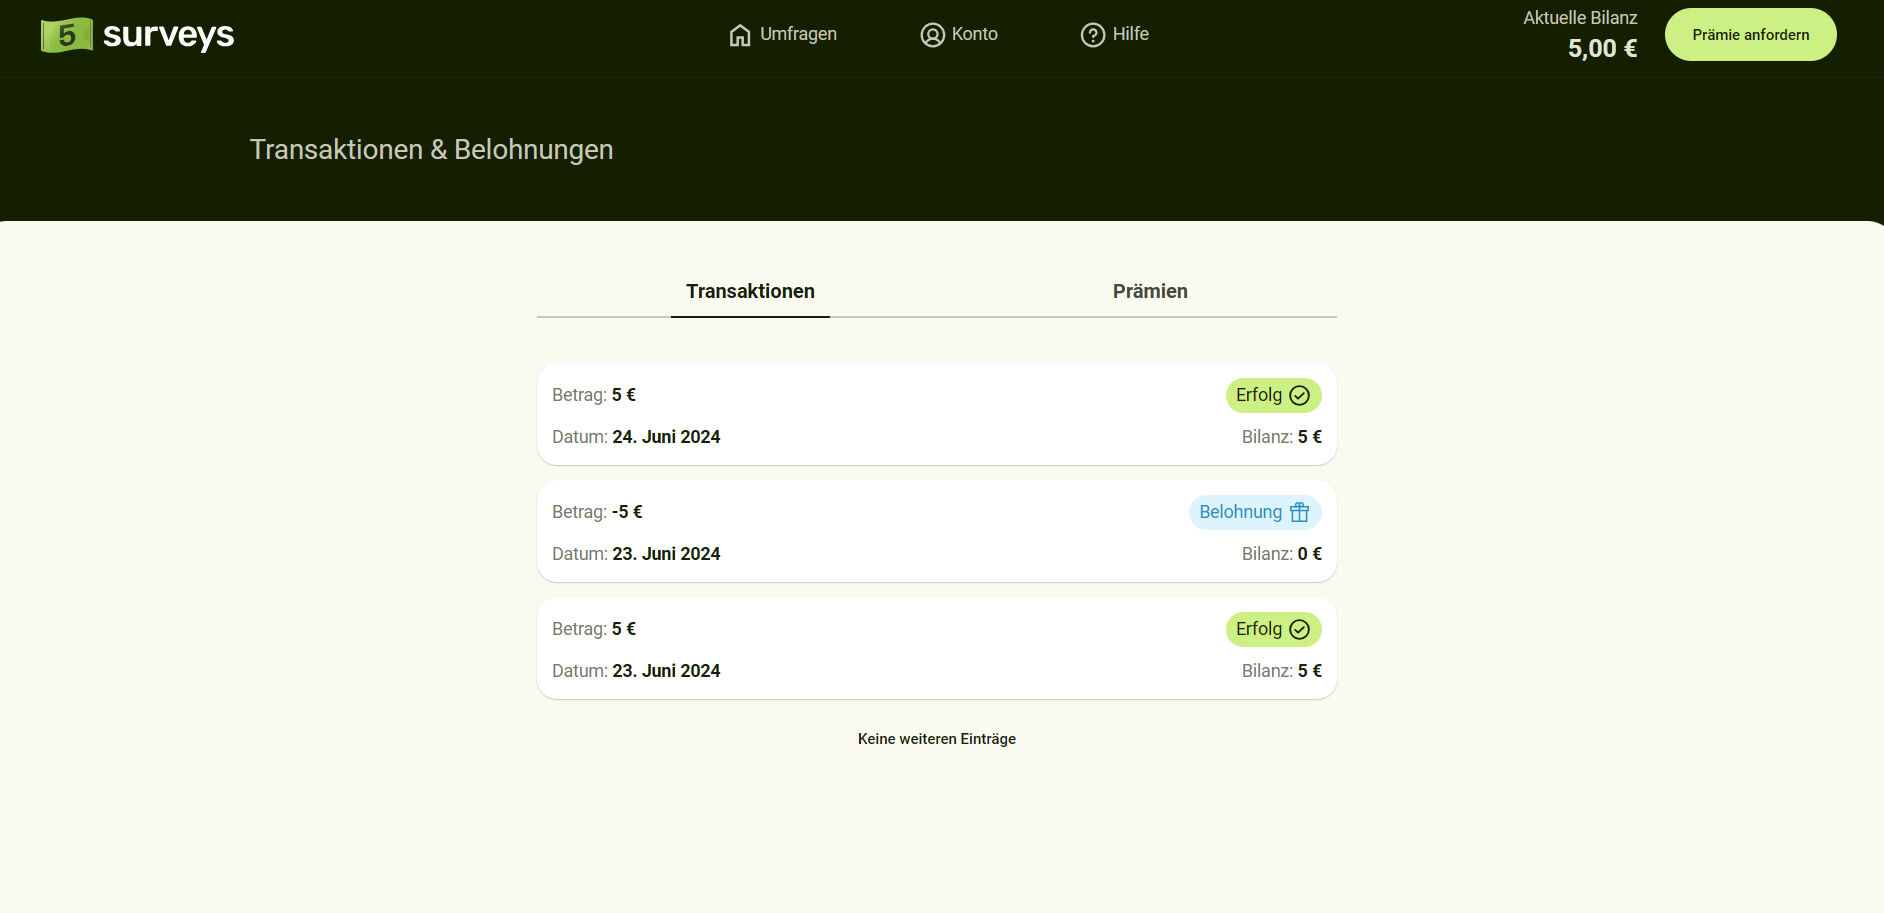
Task: Click Erfolg label of 23. Juni 5 € transaction
Action: pos(1258,629)
